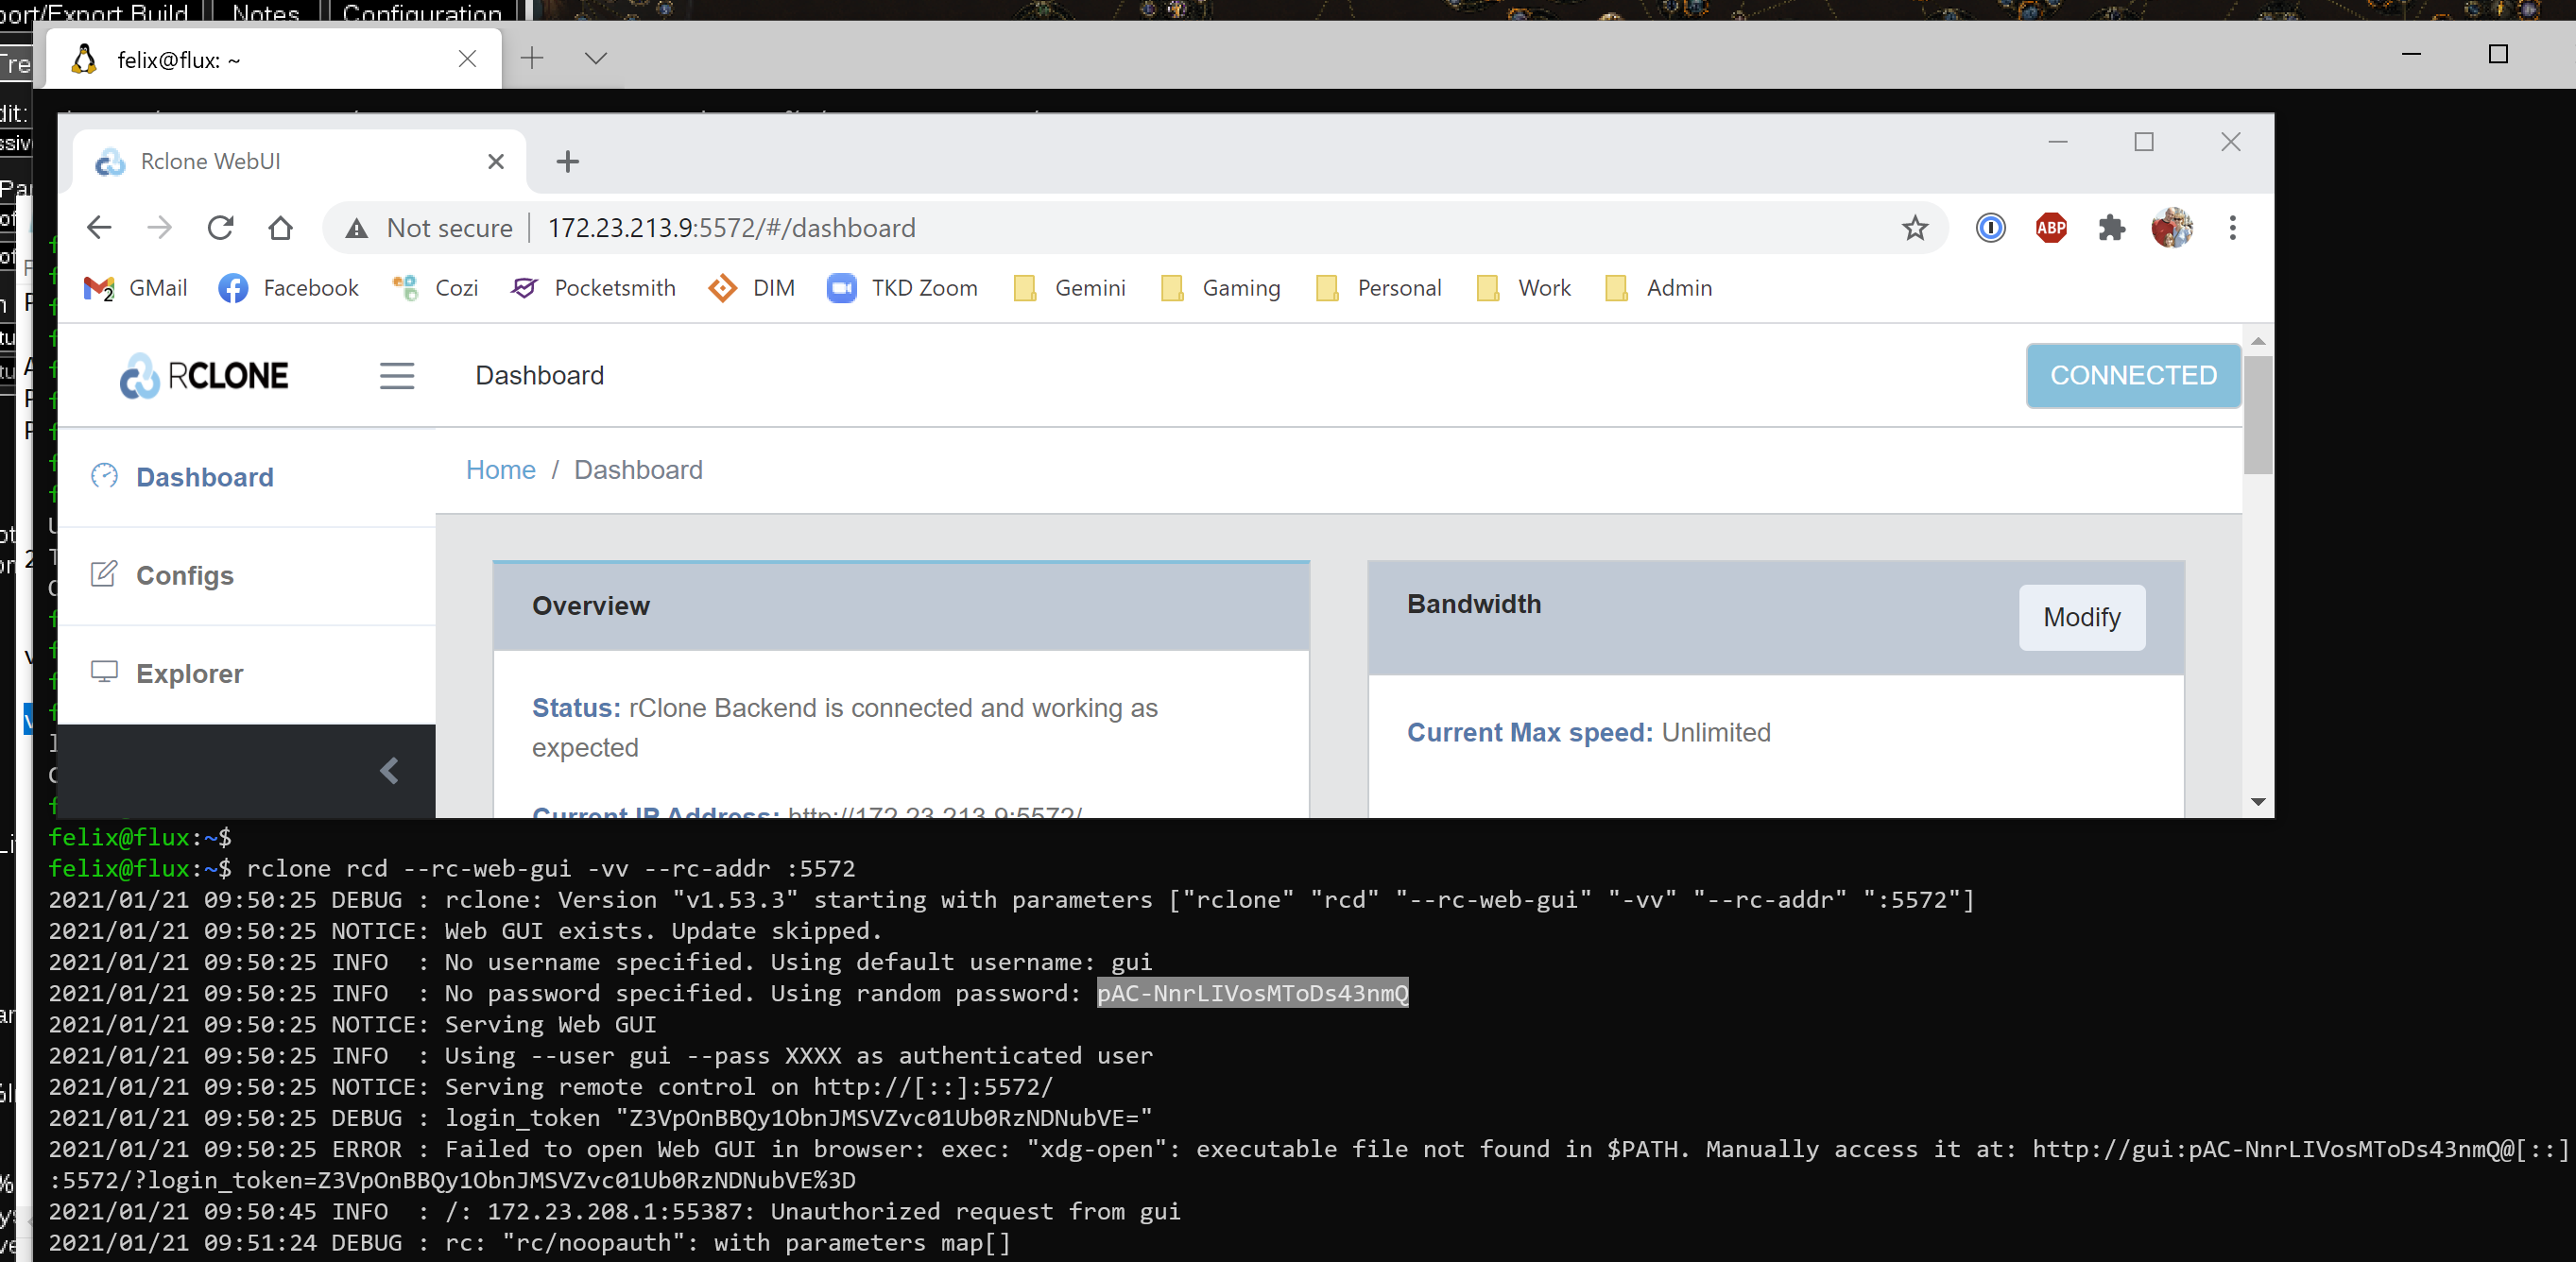Click the browser address bar URL
Screen dimensions: 2576x1262
731,228
